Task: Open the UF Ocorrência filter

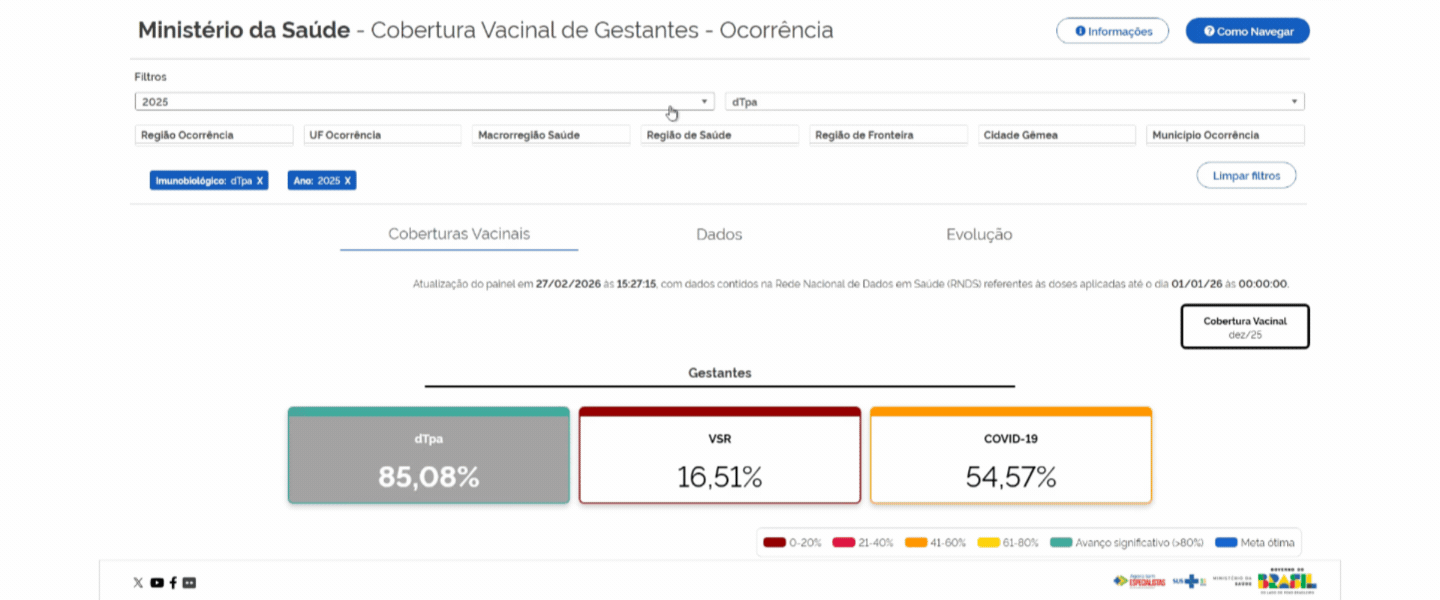Action: coord(382,135)
